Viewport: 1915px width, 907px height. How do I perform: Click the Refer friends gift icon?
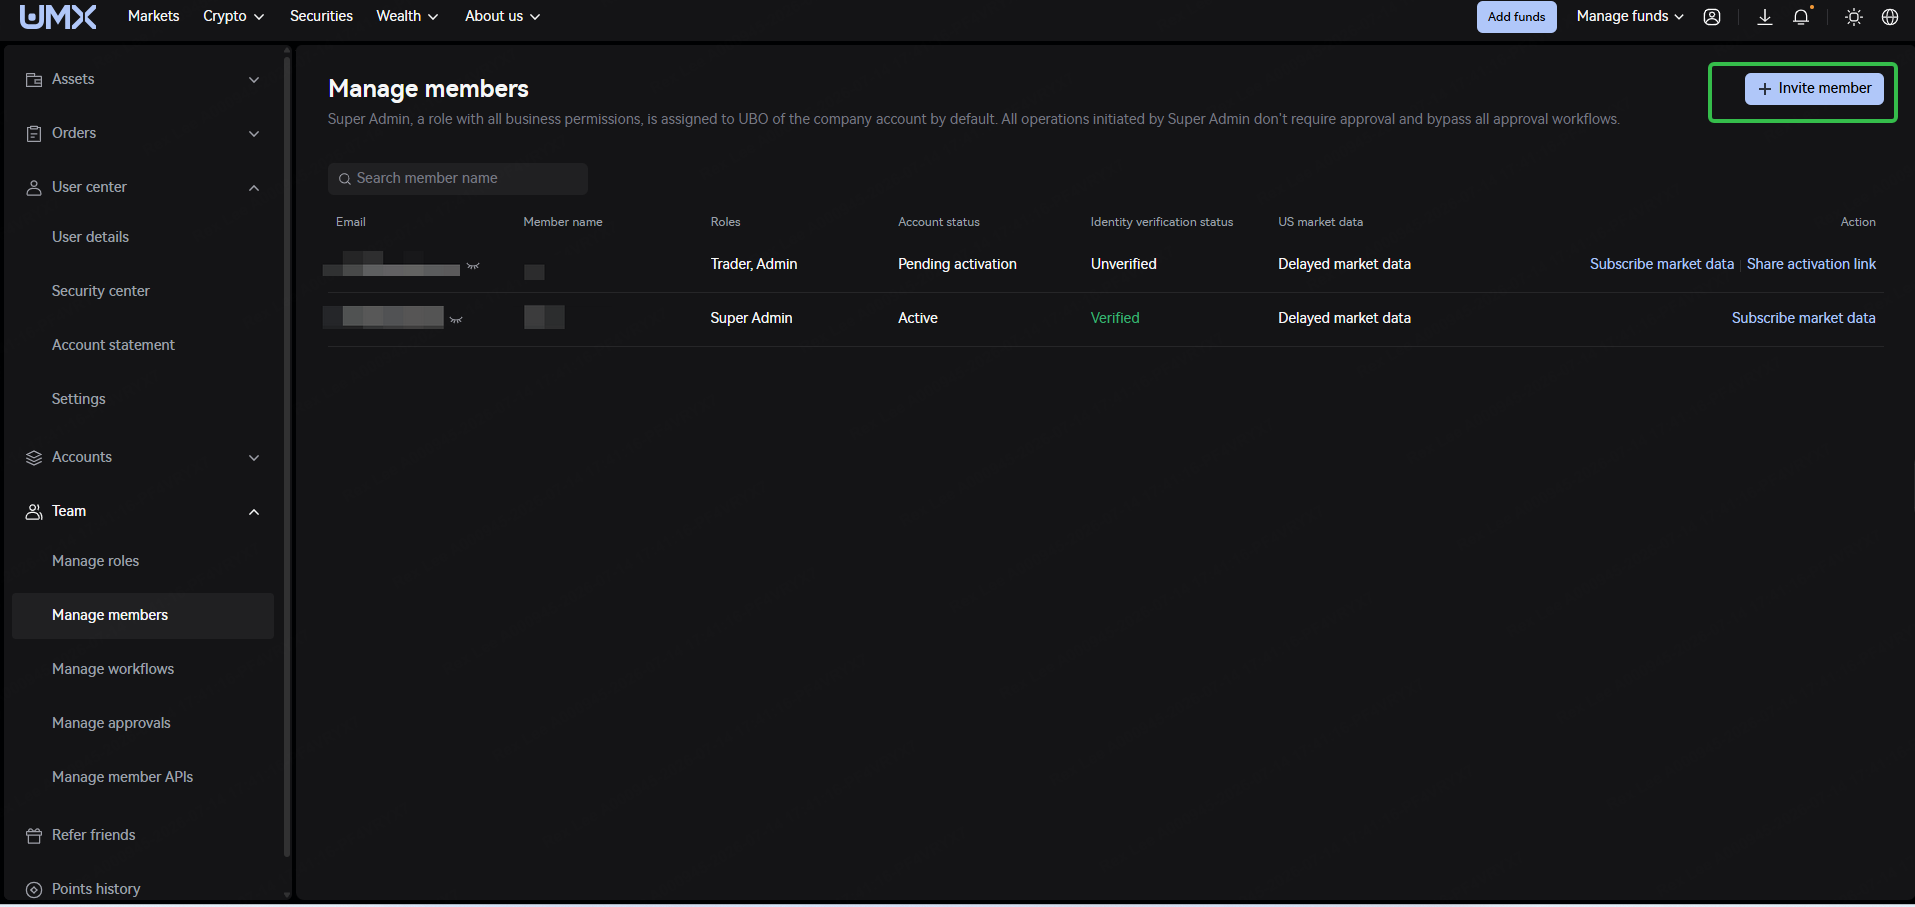point(34,836)
